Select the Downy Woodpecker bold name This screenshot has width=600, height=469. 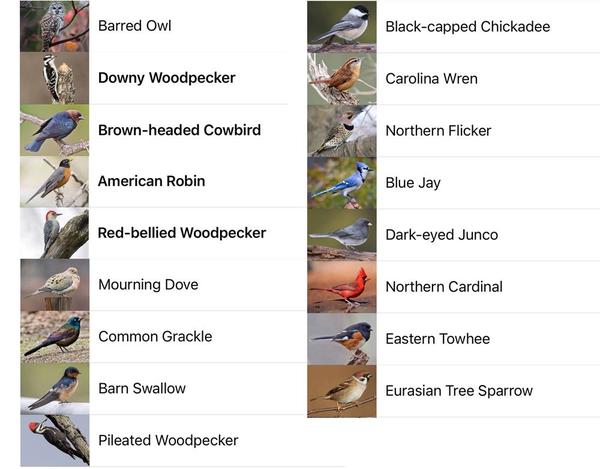[x=167, y=78]
